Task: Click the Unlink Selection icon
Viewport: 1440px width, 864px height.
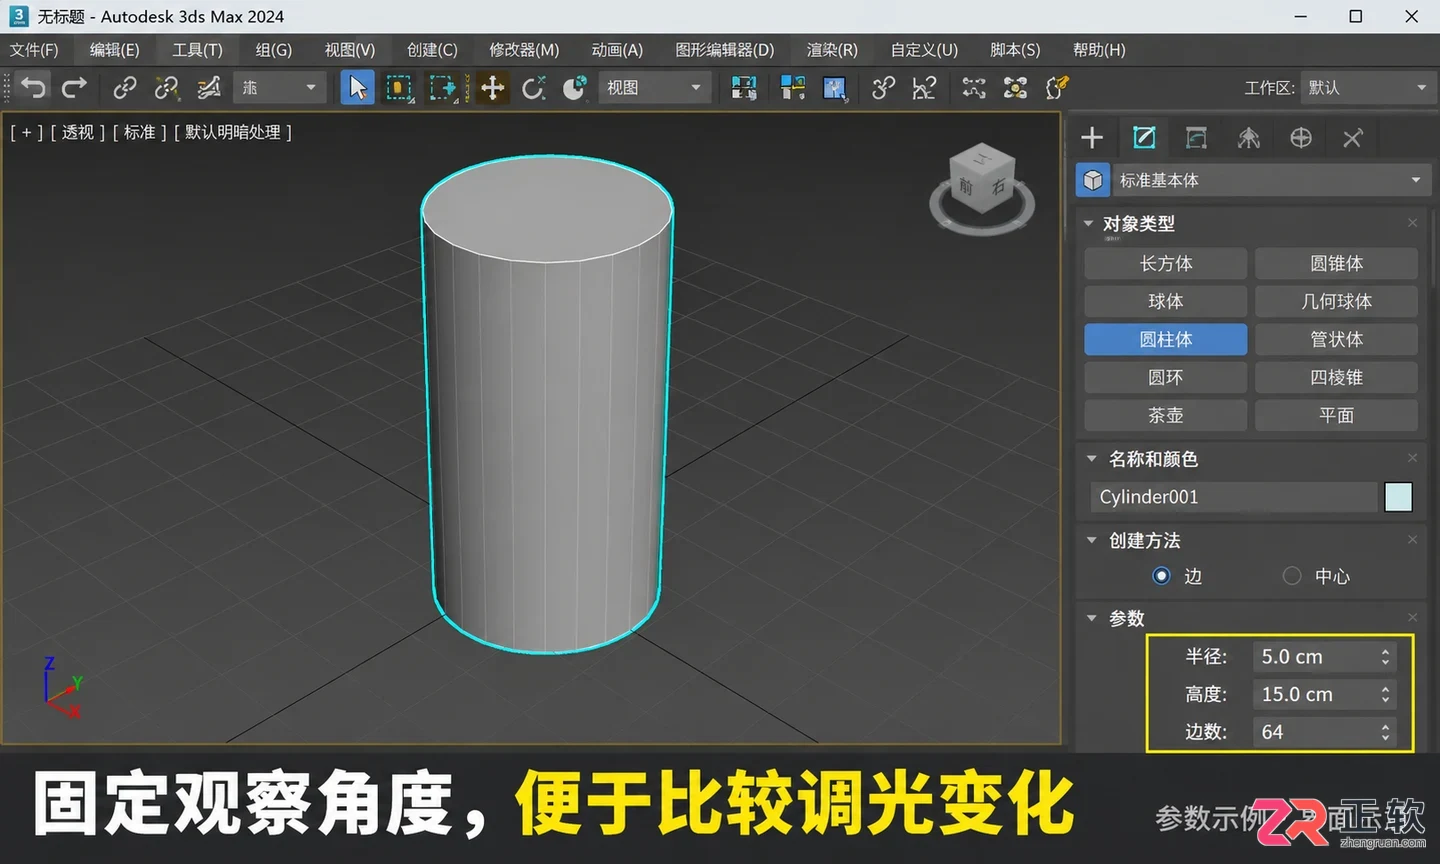Action: [x=166, y=88]
